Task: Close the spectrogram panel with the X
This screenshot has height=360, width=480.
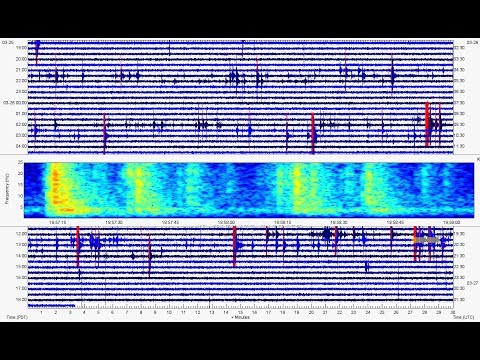Action: [478, 160]
